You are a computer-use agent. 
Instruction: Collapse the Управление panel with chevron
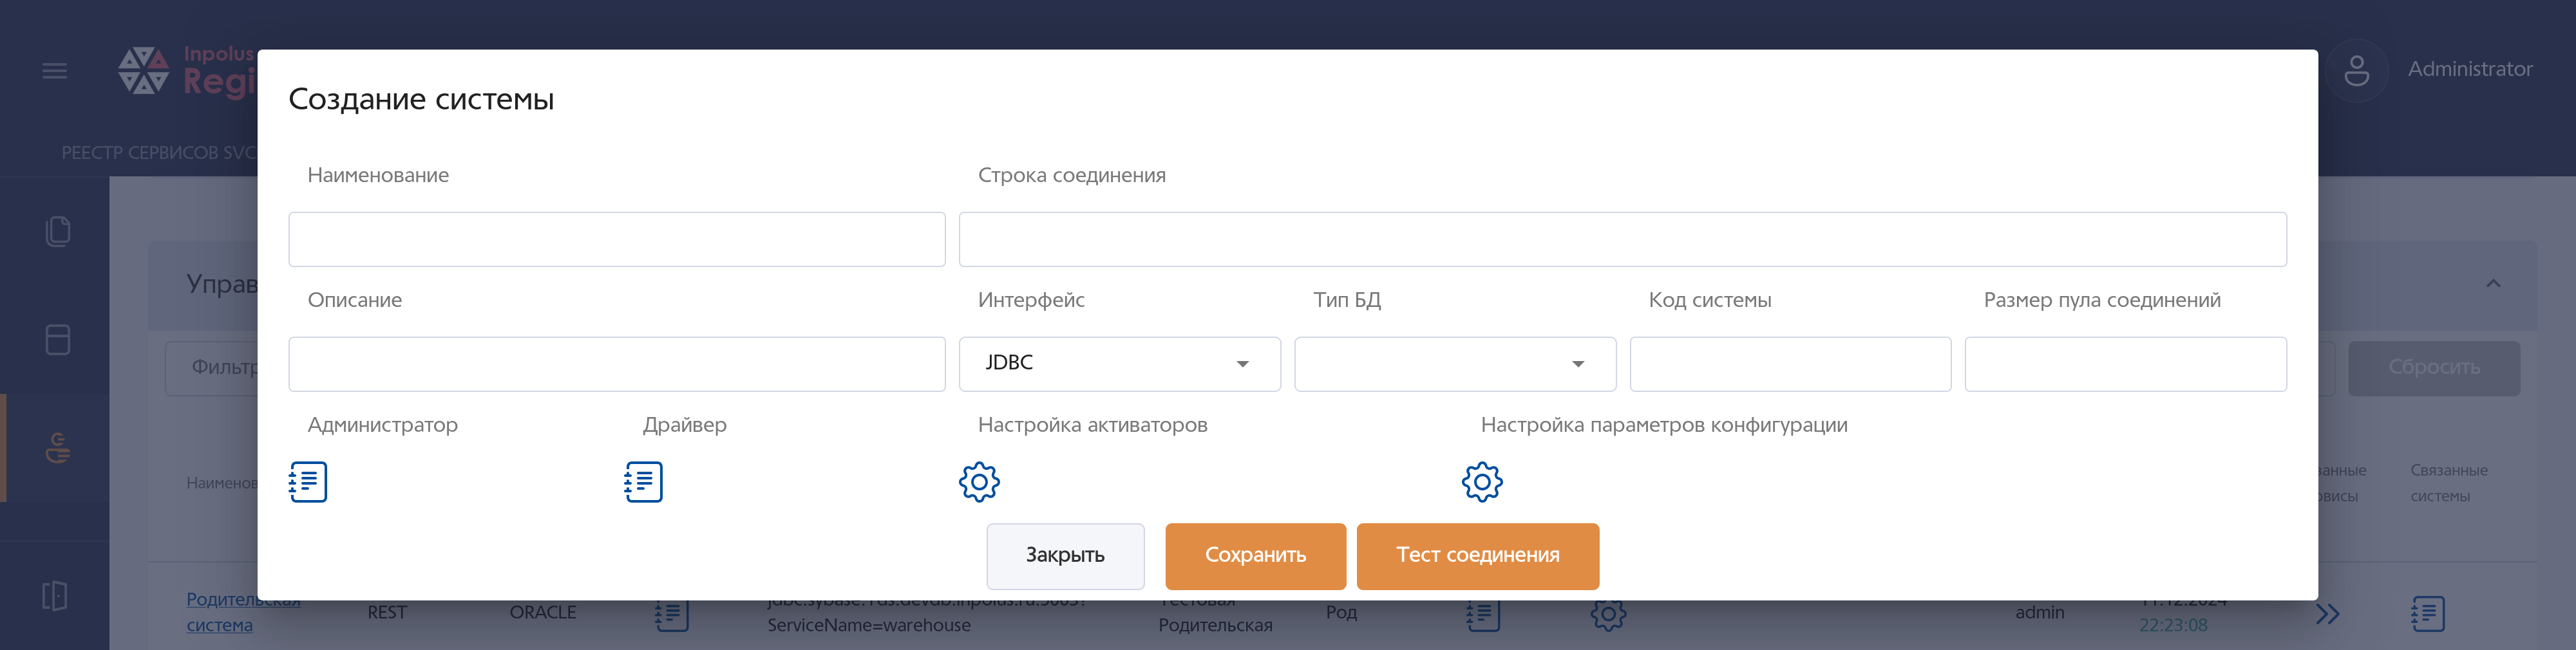[2493, 284]
